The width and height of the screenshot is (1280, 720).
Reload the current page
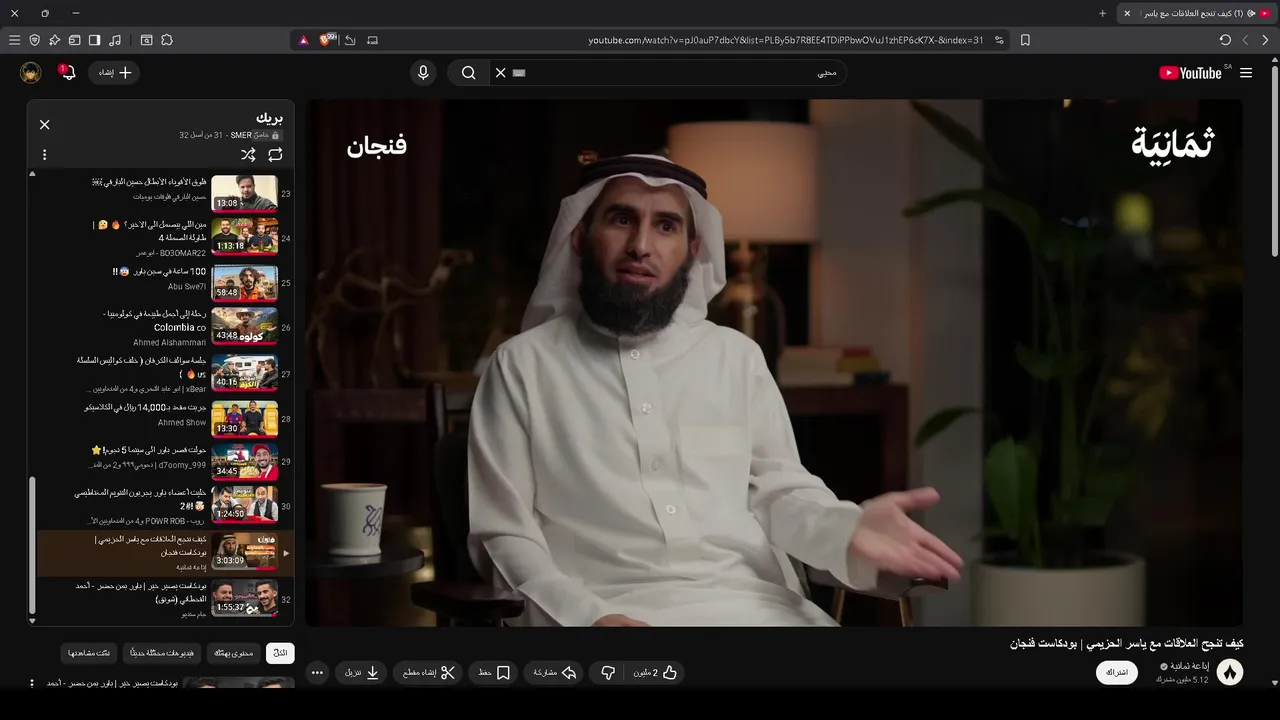coord(1225,40)
